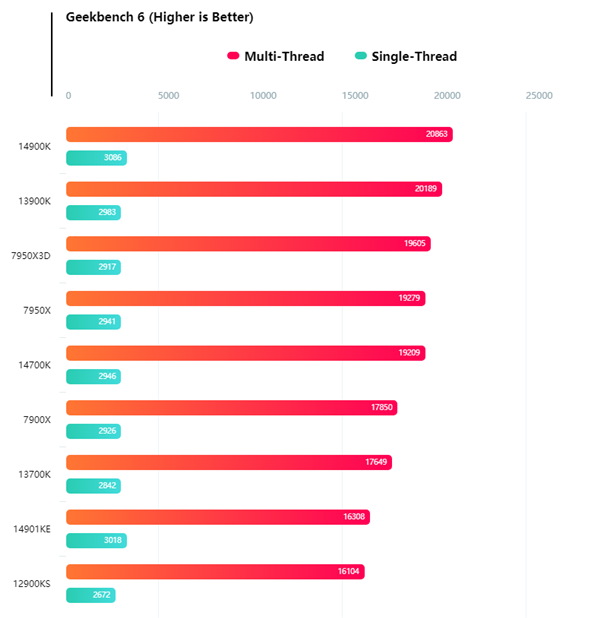Click the 14901KE multi-thread bar showing 16308

coord(217,517)
